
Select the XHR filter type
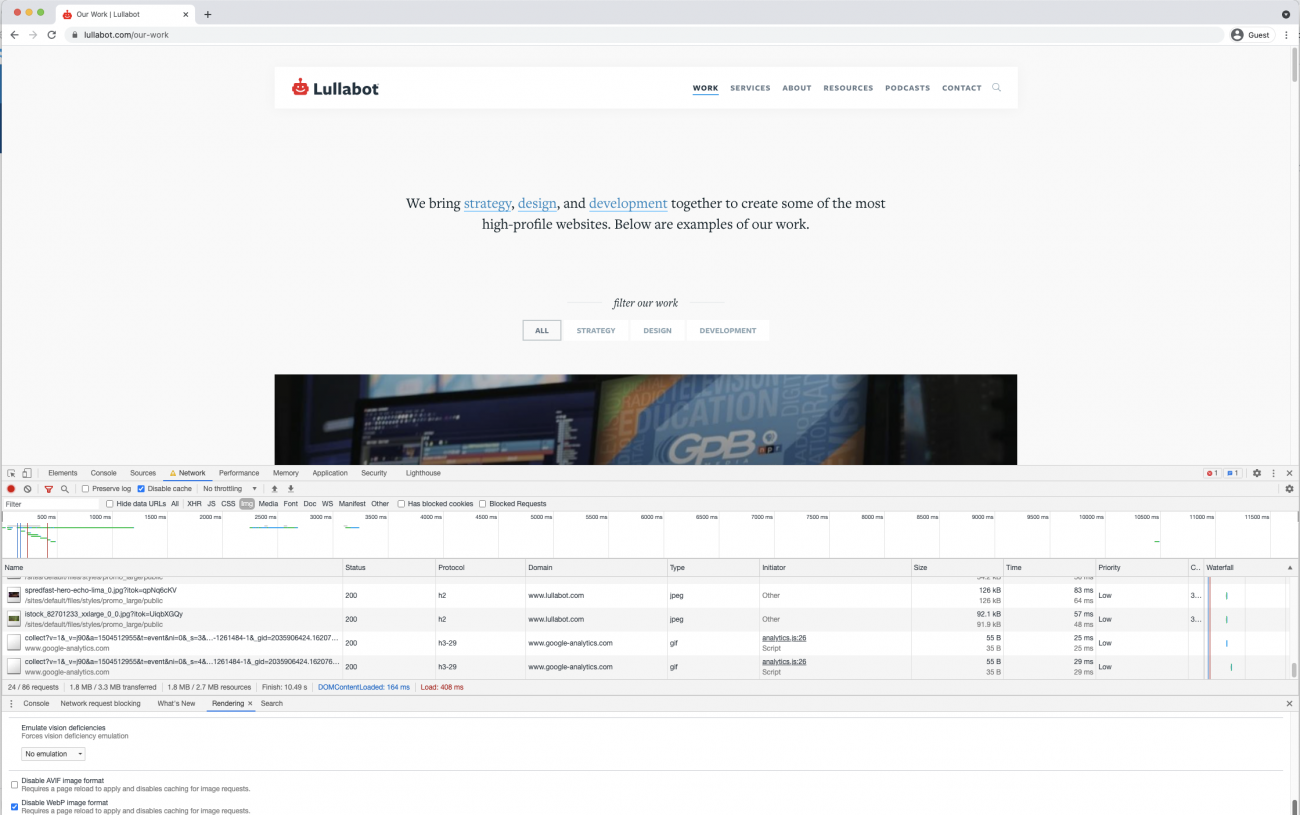pyautogui.click(x=194, y=504)
